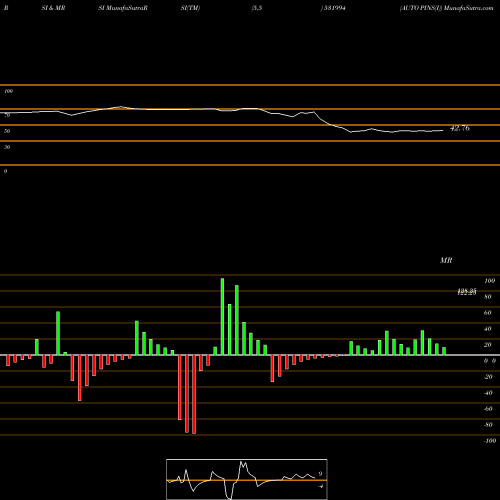500x500 pixels.
Task: Click the '(5,5' parameter text in header
Action: pyautogui.click(x=257, y=8)
